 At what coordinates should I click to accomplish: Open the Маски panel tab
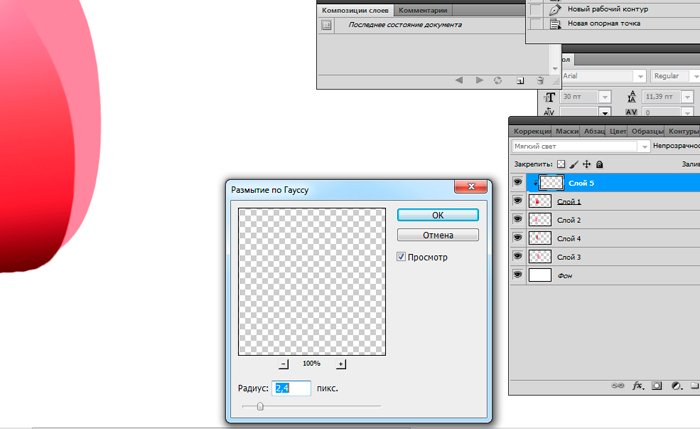point(567,131)
